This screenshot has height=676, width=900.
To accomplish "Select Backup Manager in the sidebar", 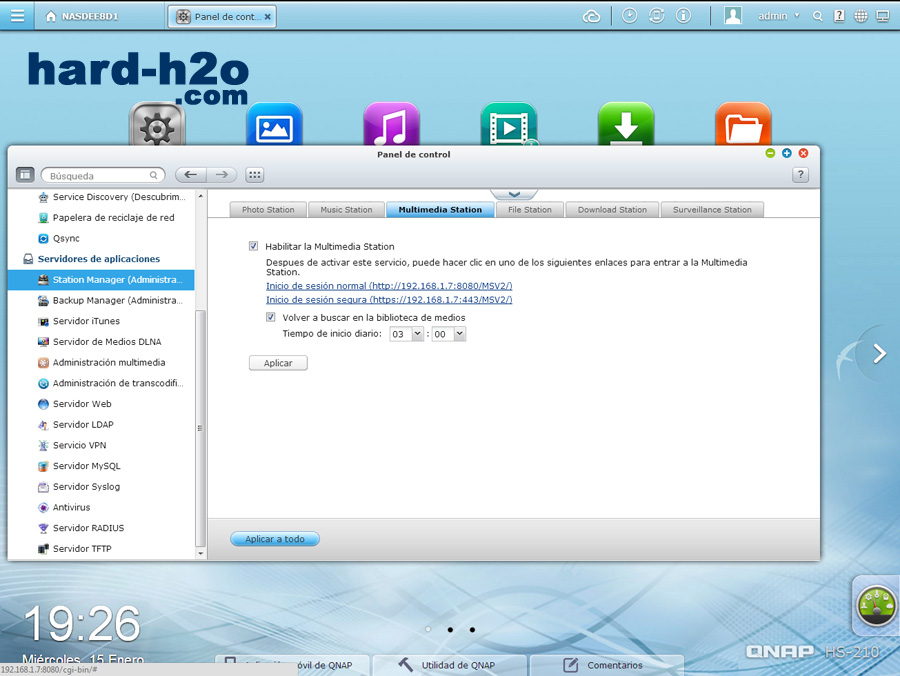I will 101,300.
